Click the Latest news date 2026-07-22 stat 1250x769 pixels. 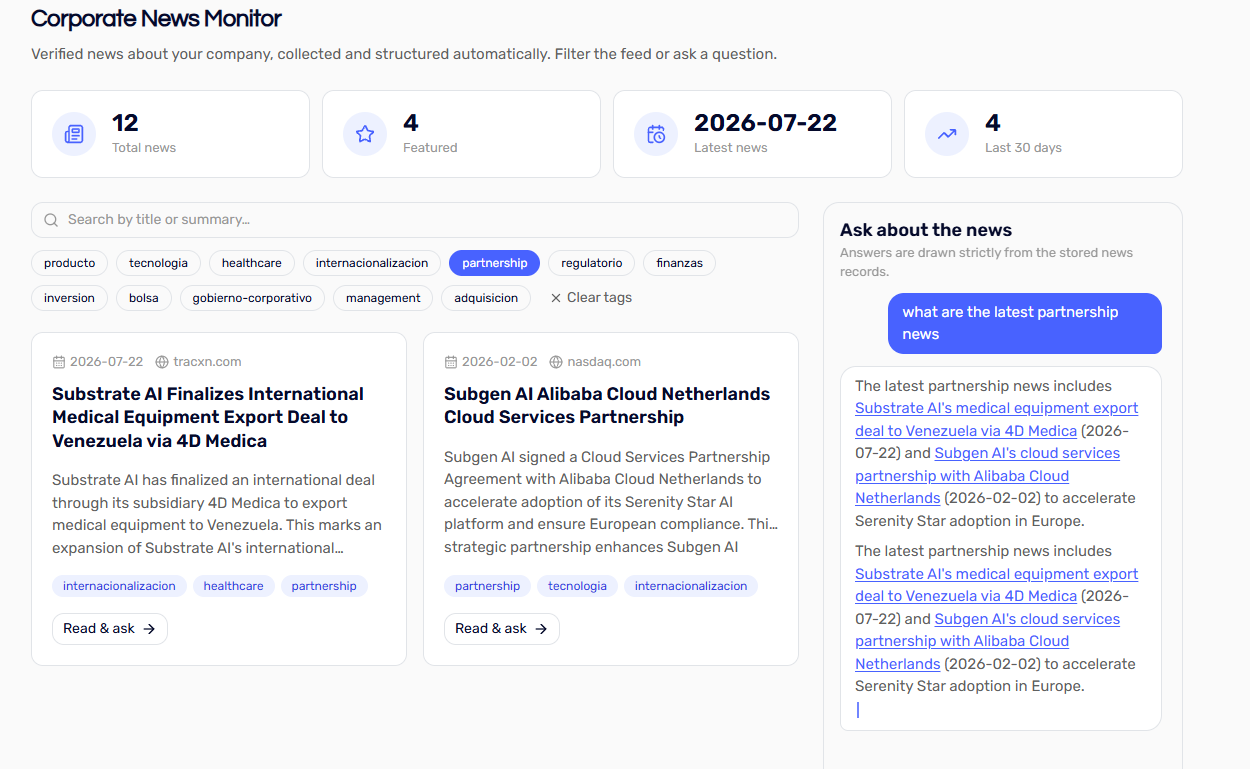[765, 123]
